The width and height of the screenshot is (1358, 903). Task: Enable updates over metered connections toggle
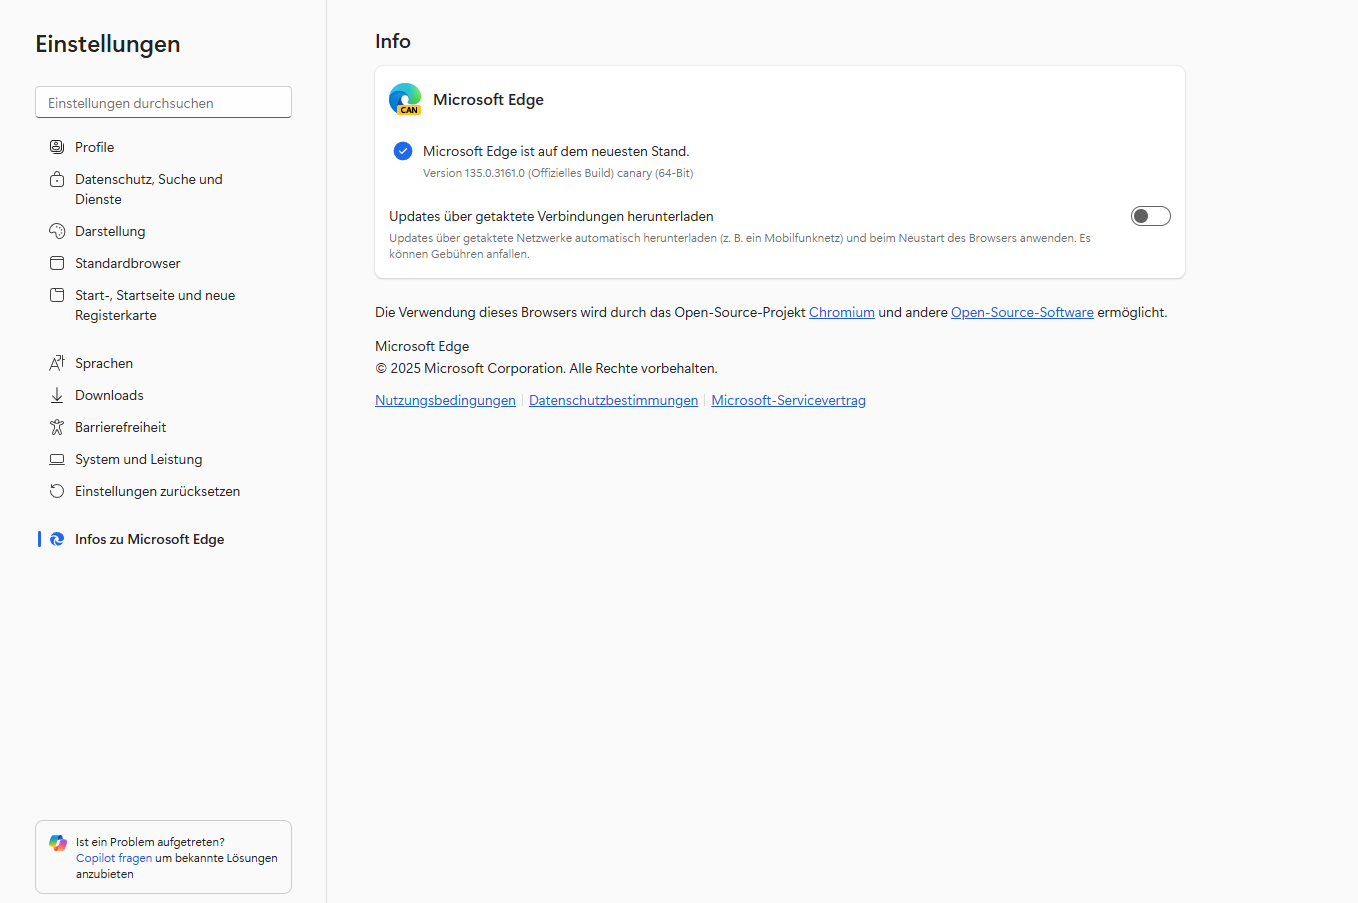[x=1150, y=216]
